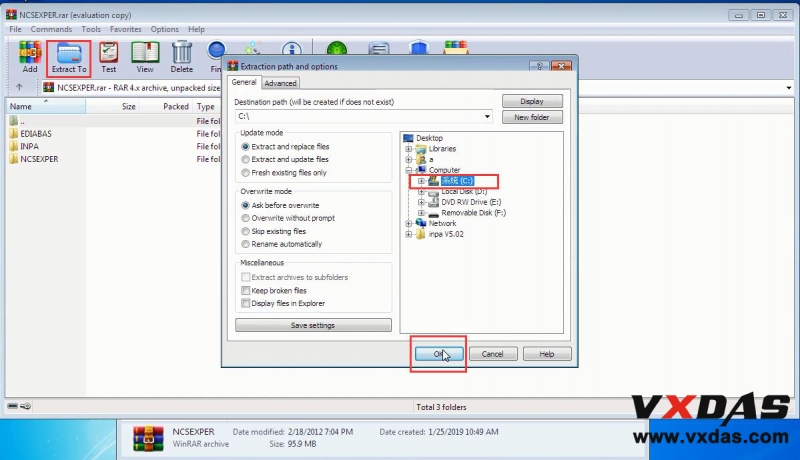Select the EDIABAS folder in archive list
Image resolution: width=800 pixels, height=460 pixels.
point(36,134)
